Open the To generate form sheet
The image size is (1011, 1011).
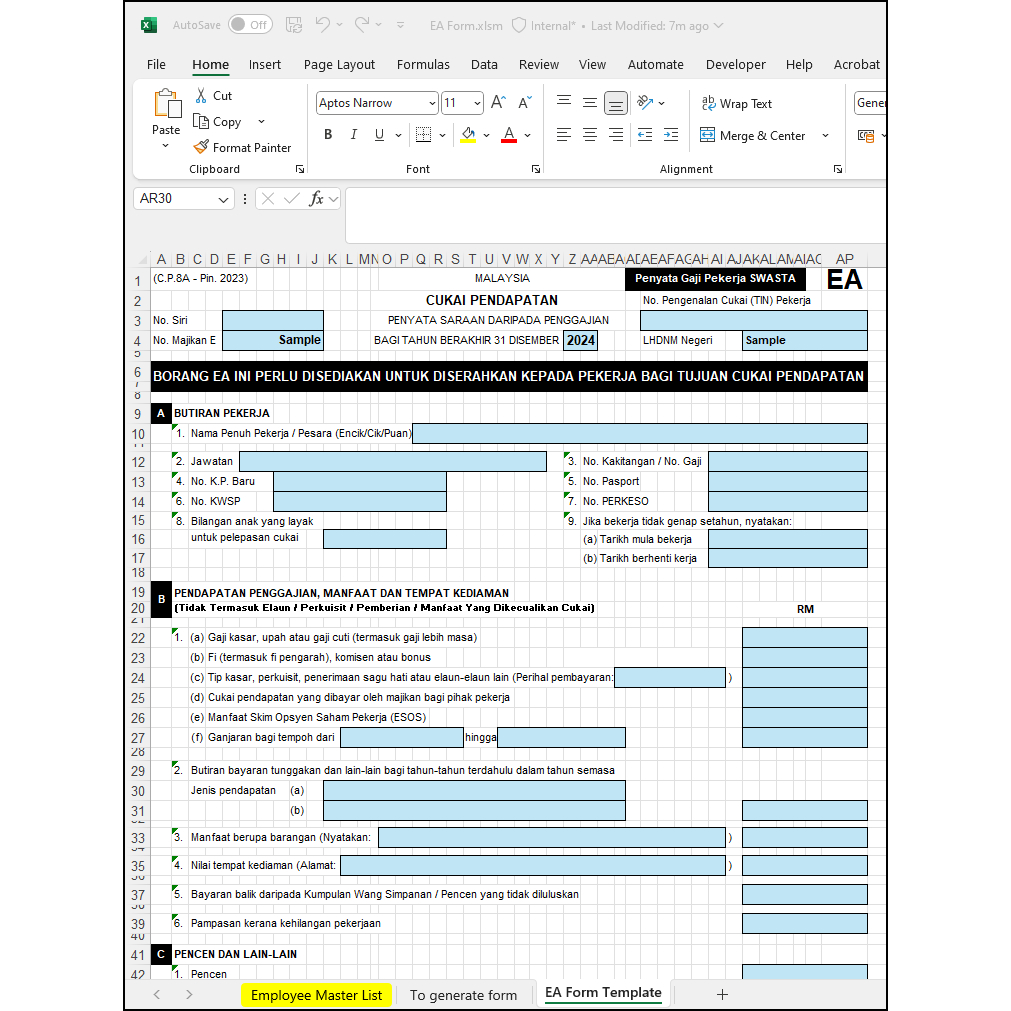pos(464,995)
